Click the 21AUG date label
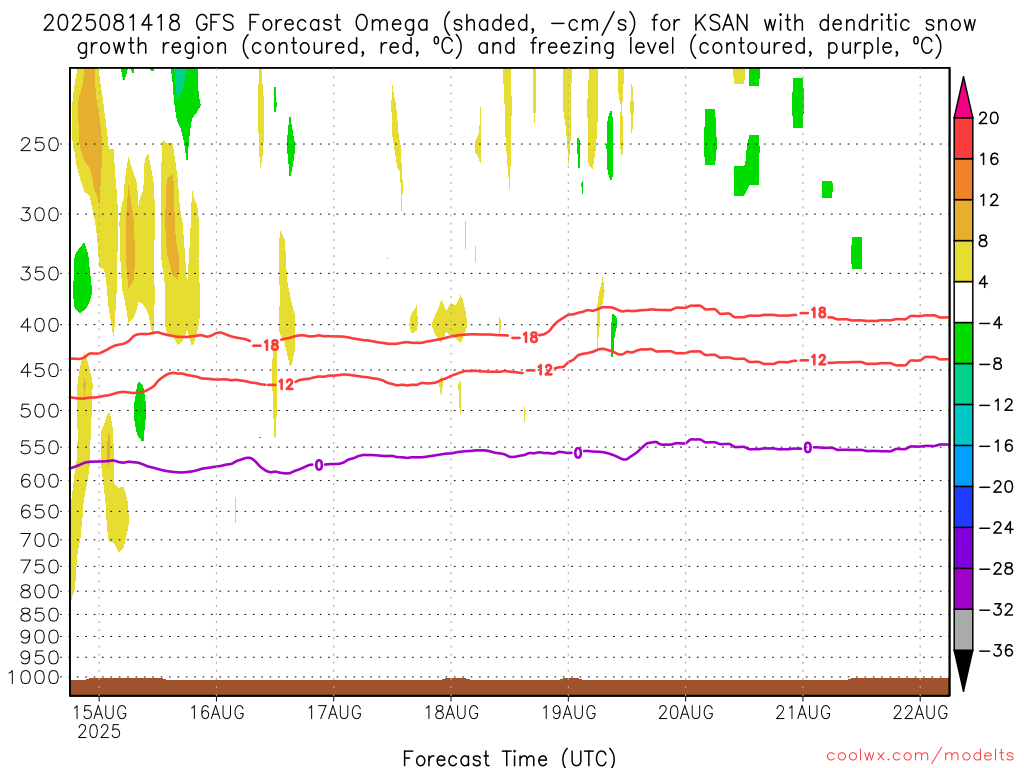The height and width of the screenshot is (768, 1024). coord(803,712)
